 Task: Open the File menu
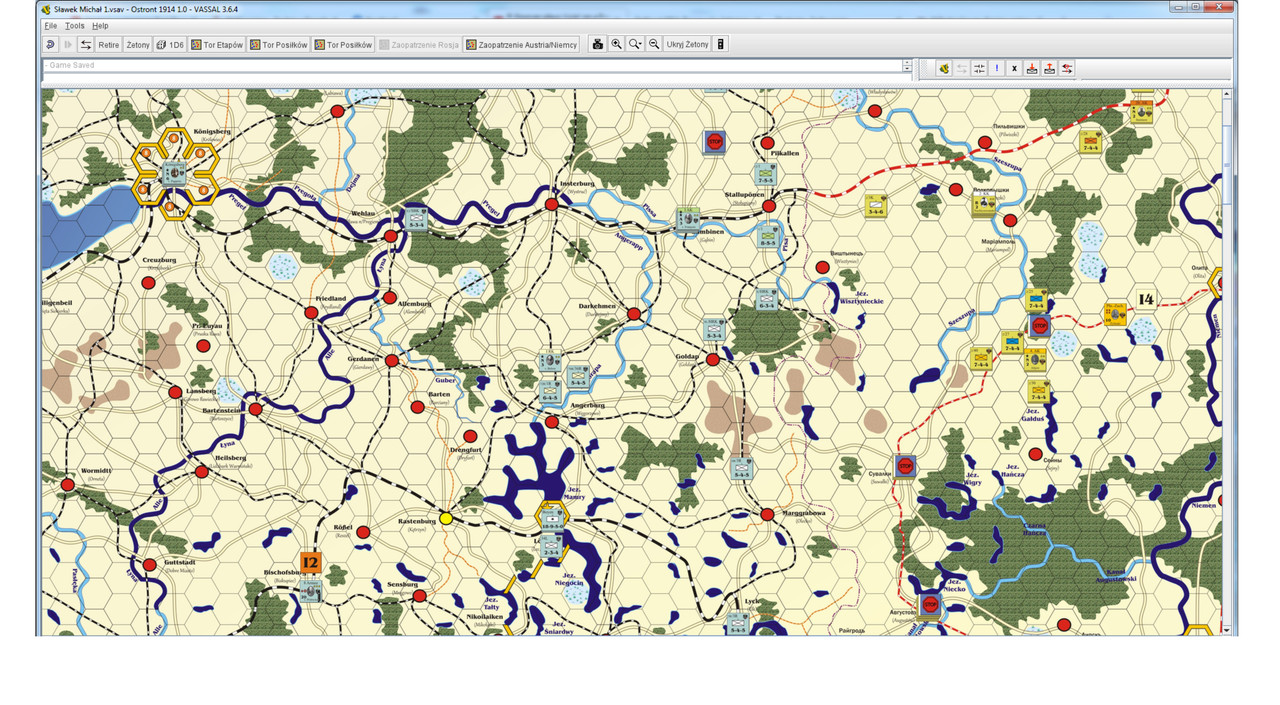[50, 25]
